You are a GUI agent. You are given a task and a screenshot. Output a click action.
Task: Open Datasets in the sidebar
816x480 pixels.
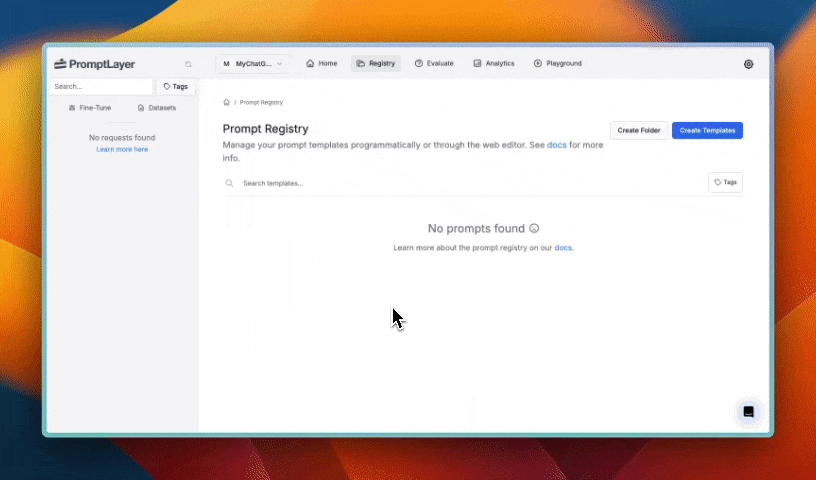[157, 107]
